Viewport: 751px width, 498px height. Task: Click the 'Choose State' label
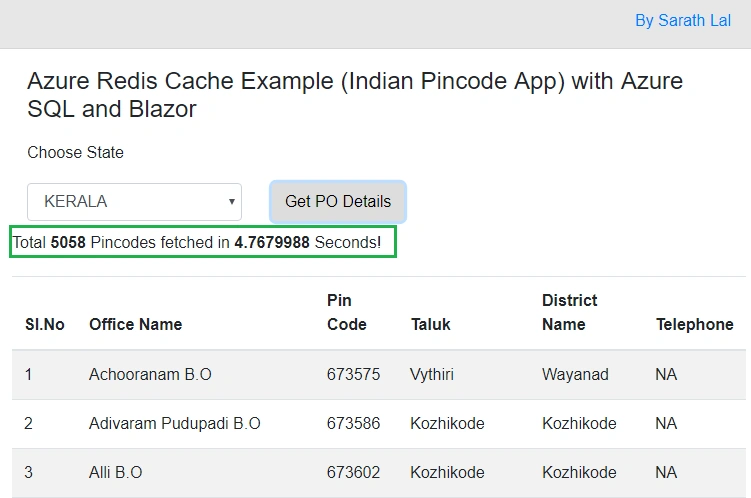[76, 152]
